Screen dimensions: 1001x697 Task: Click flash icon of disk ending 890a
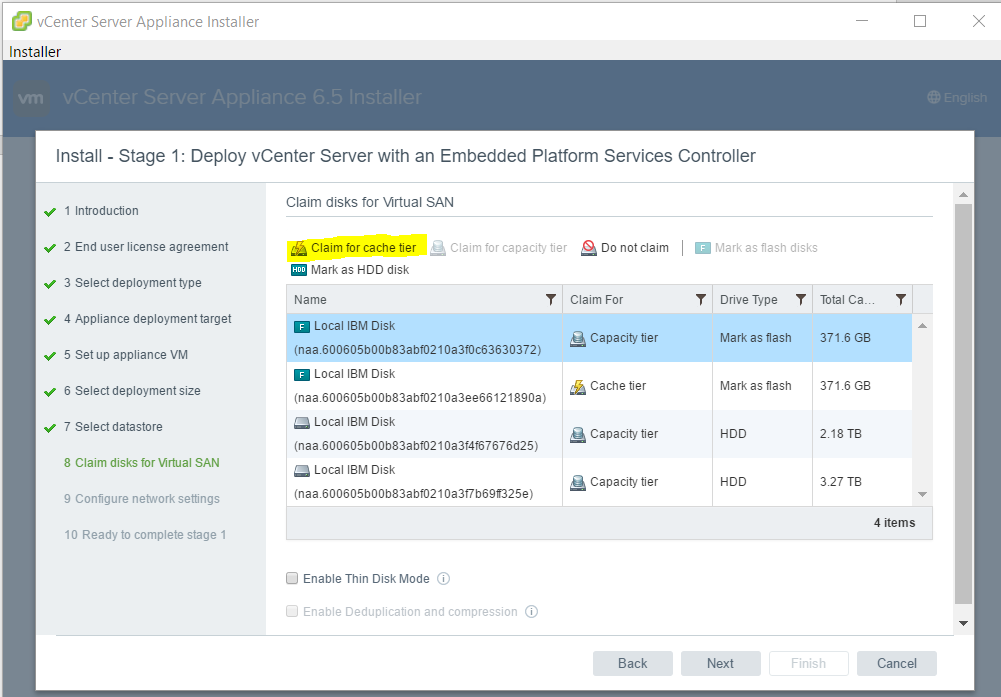(302, 374)
